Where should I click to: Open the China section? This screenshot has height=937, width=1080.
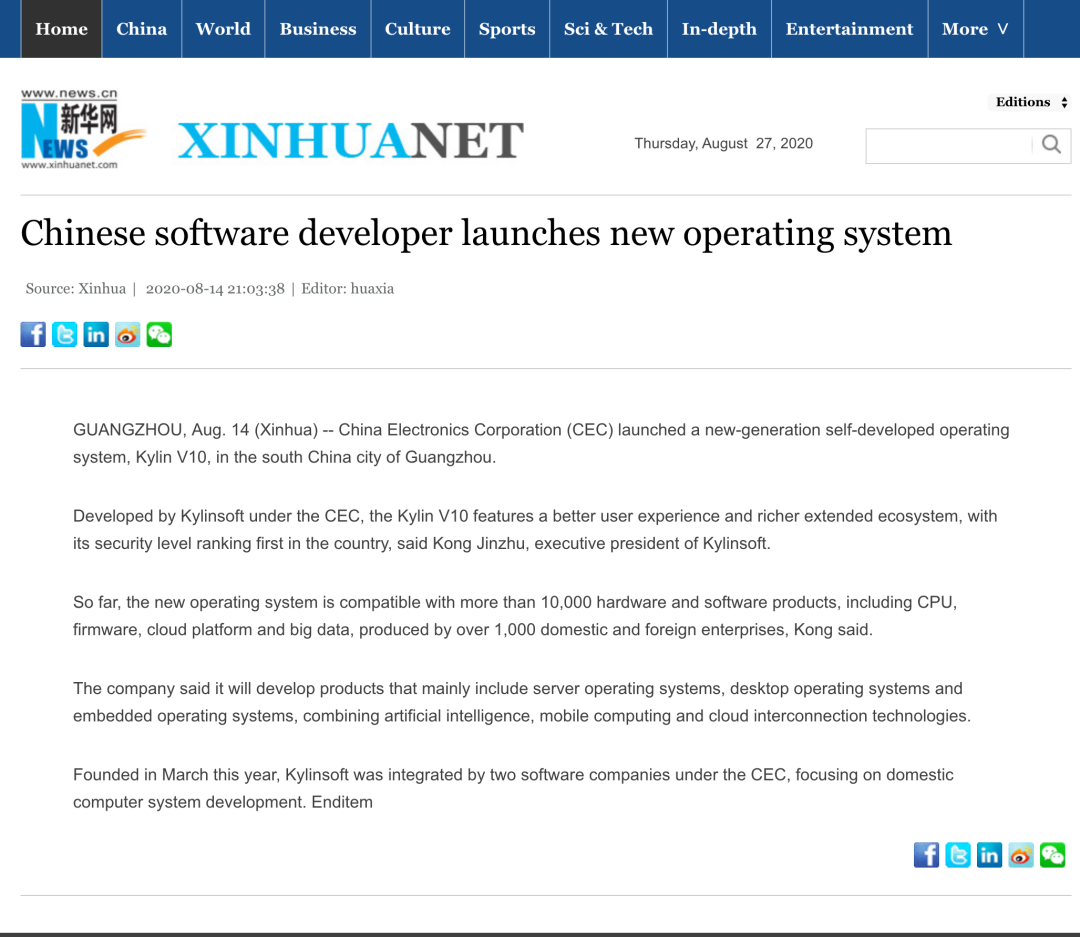[x=141, y=29]
